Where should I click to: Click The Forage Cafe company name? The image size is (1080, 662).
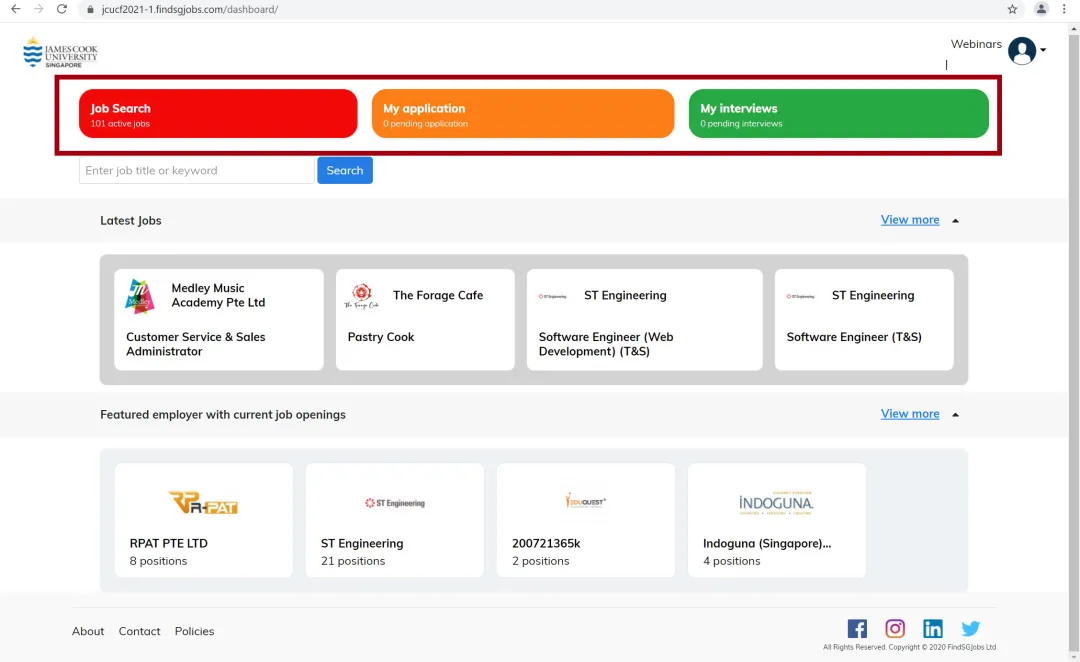coord(438,295)
